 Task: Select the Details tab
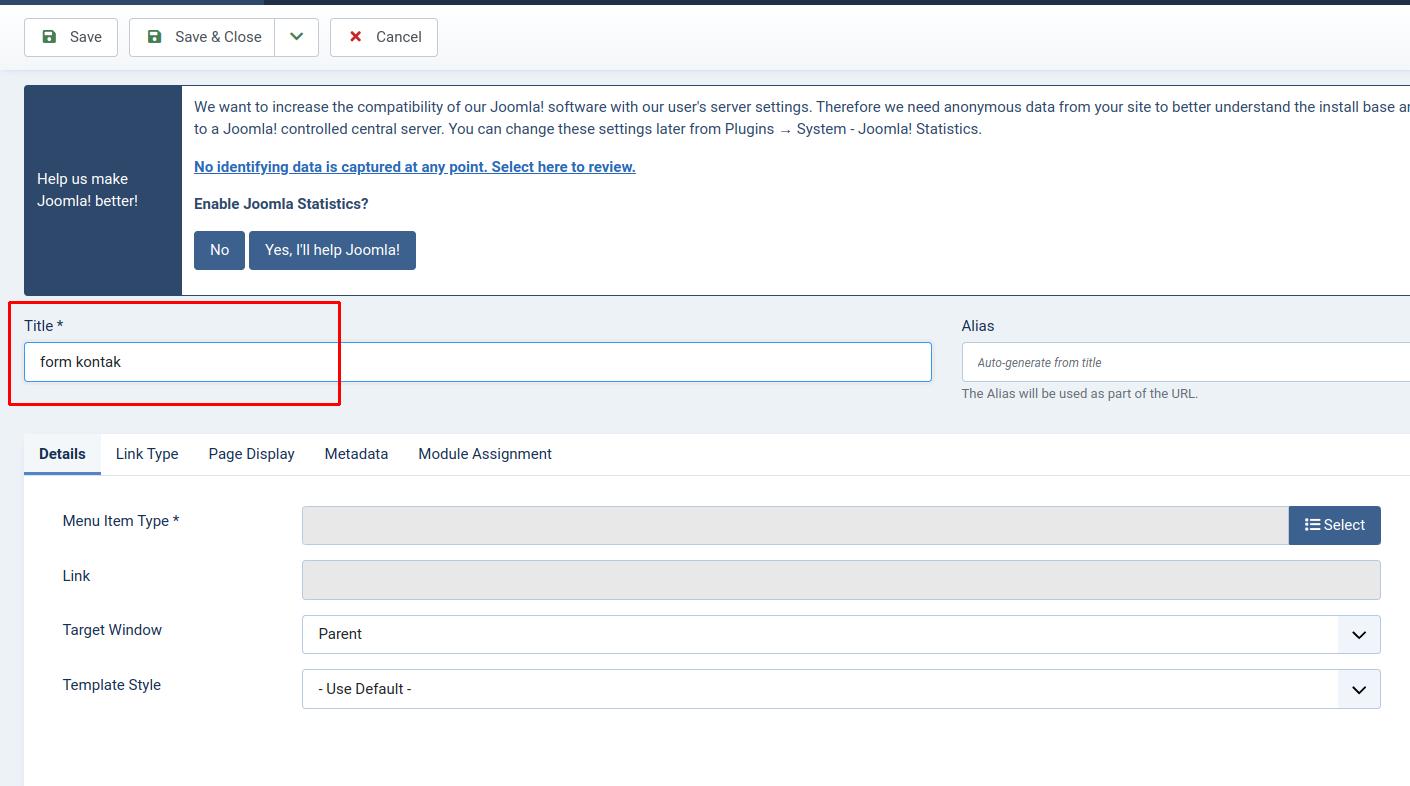click(62, 454)
